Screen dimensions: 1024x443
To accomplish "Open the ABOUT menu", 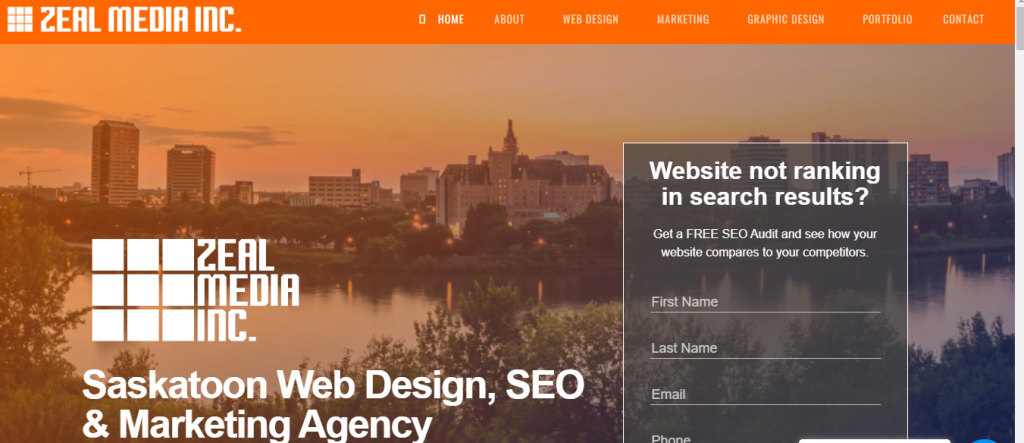I will 509,20.
